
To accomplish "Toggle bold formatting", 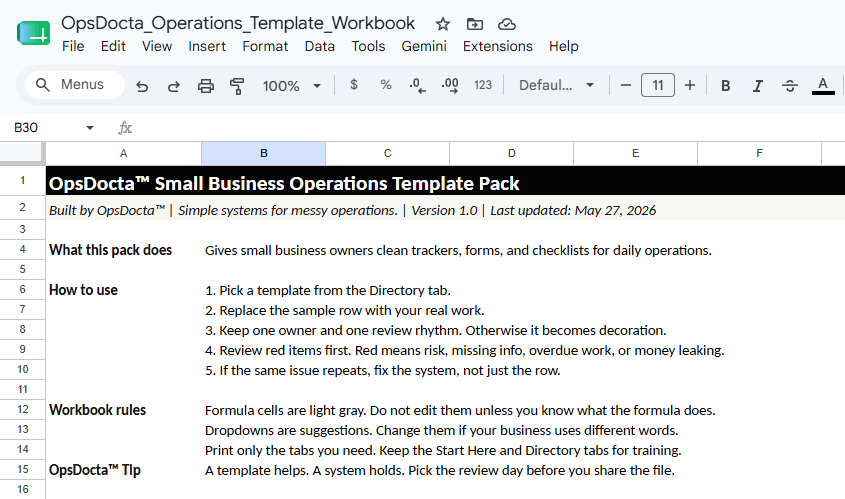I will coord(725,86).
